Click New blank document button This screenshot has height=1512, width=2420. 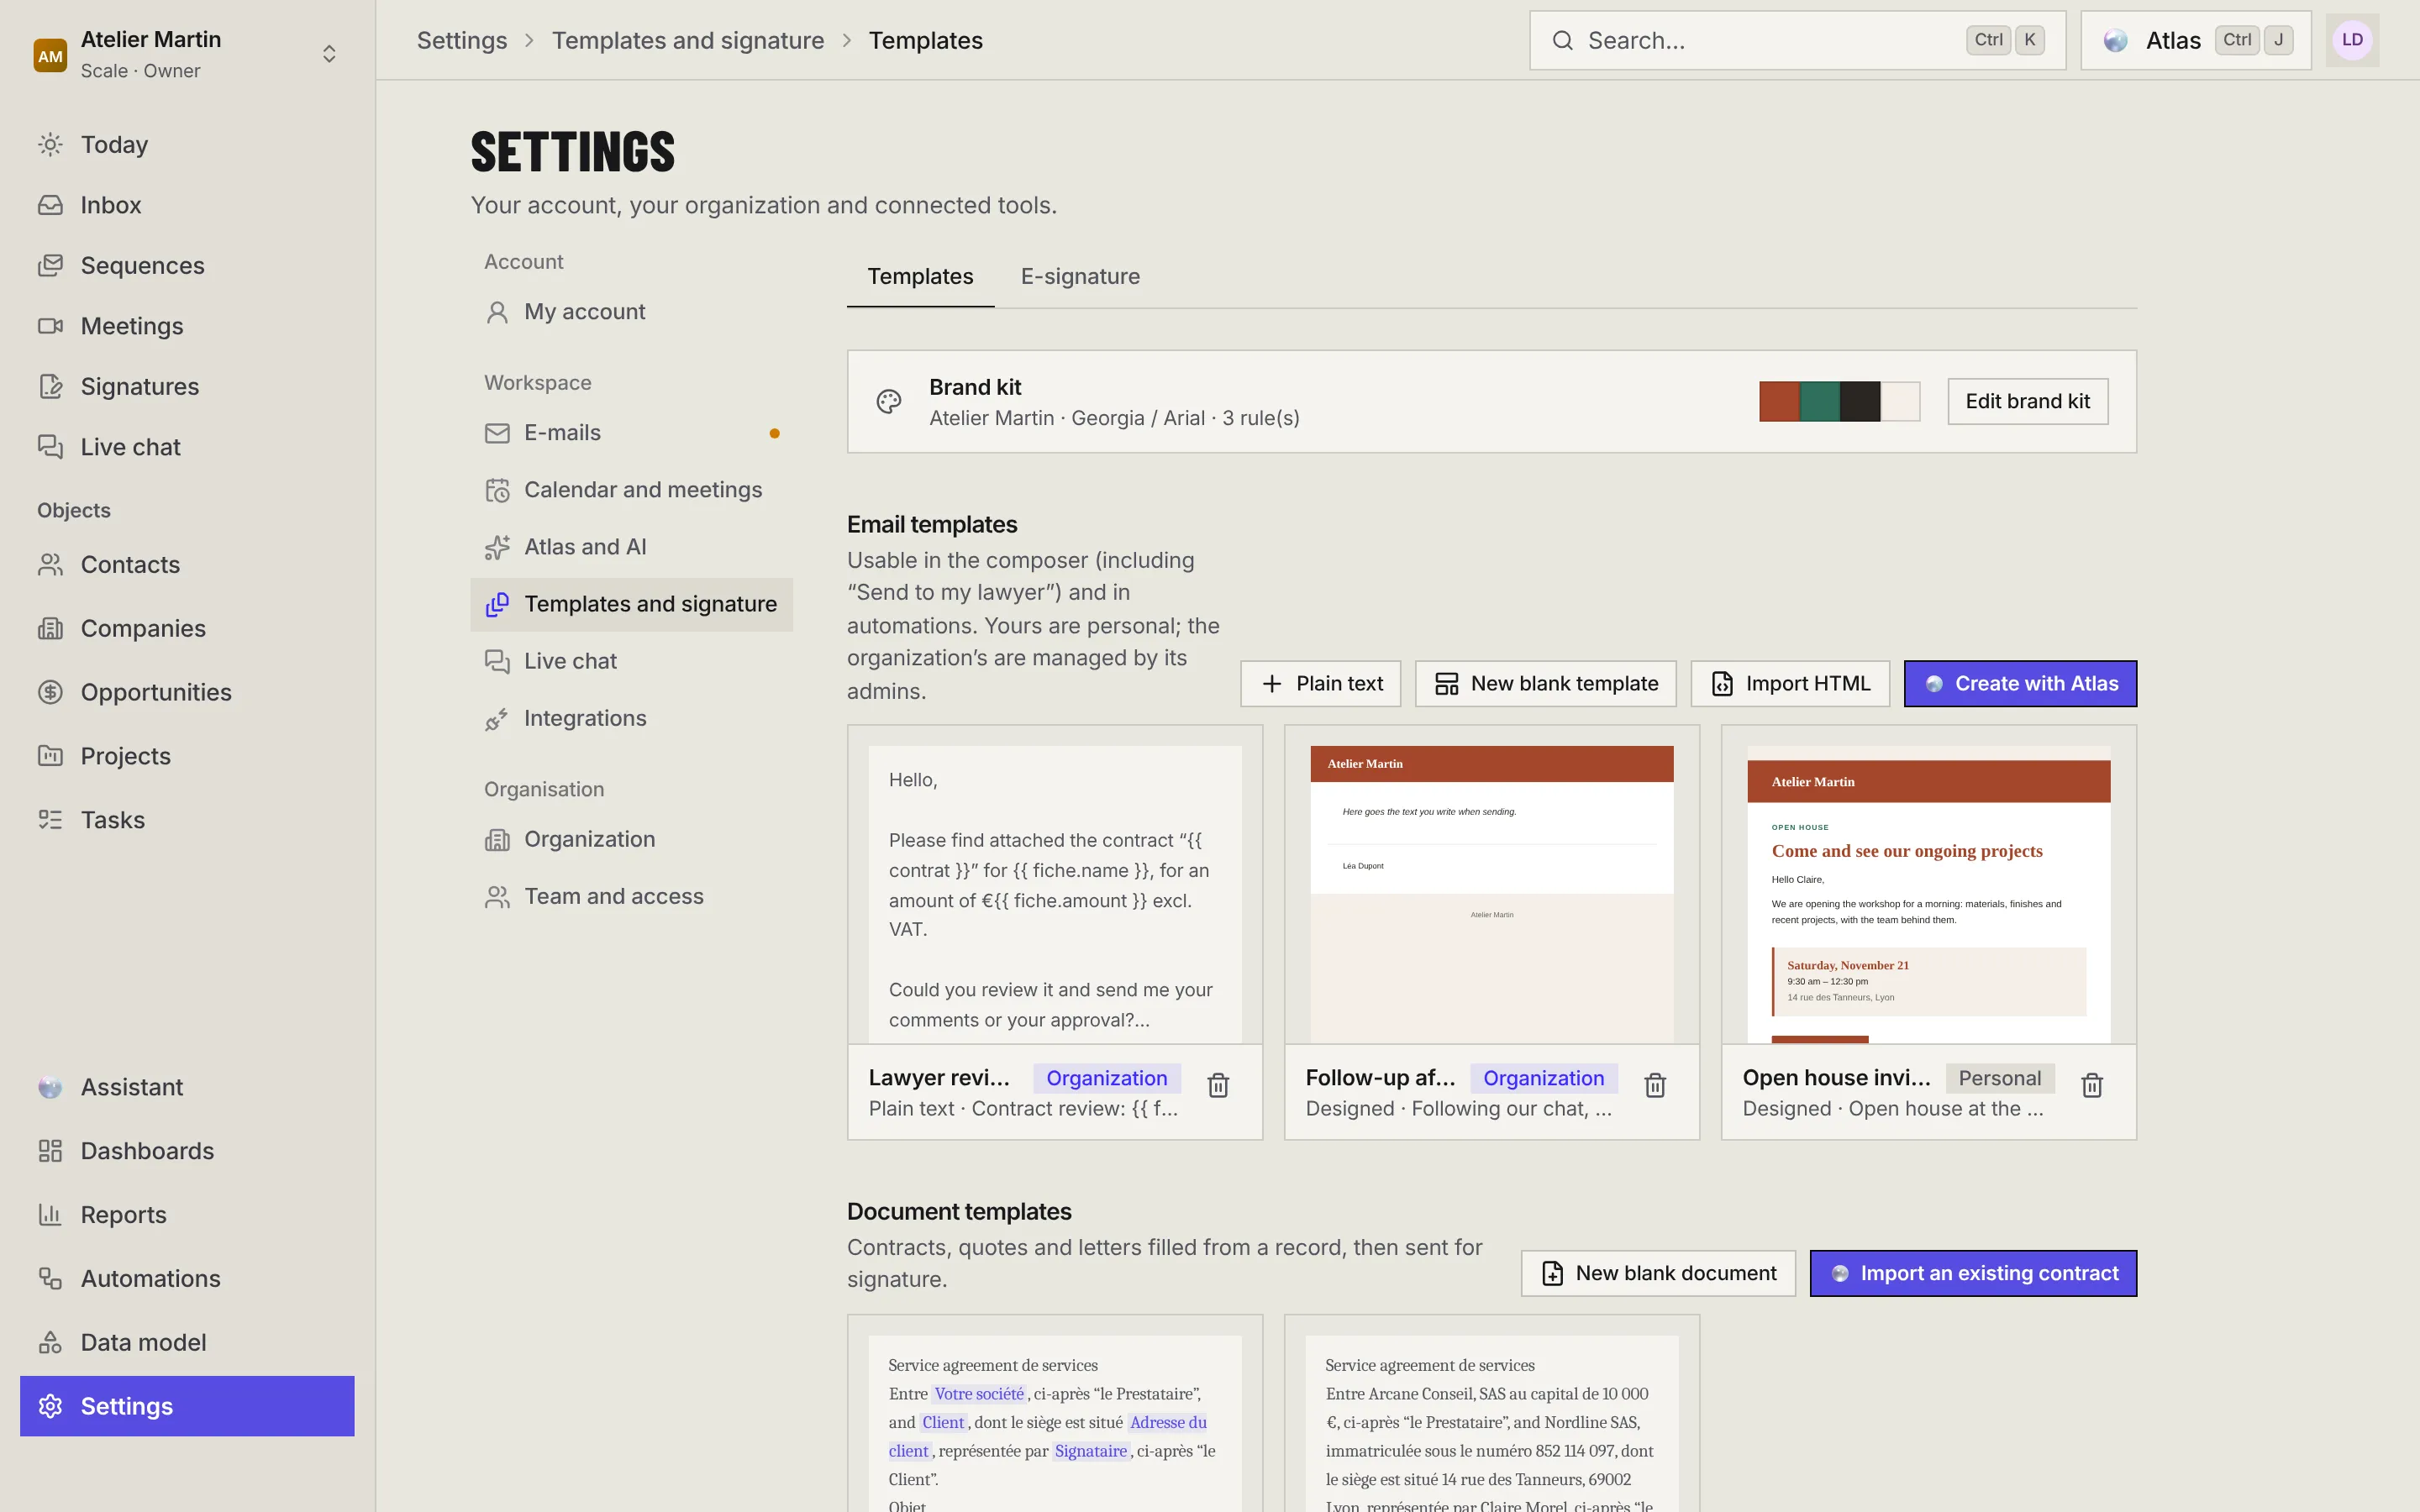(1658, 1273)
